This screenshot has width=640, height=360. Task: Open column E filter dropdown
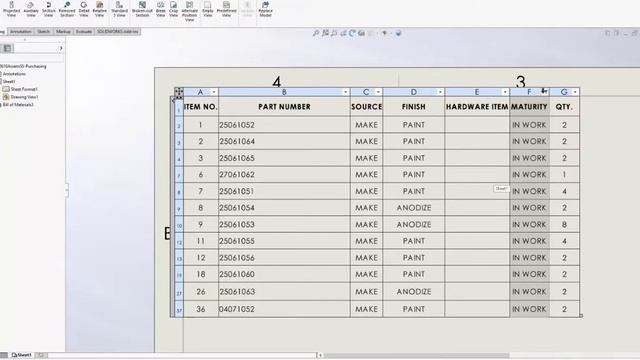coord(505,92)
